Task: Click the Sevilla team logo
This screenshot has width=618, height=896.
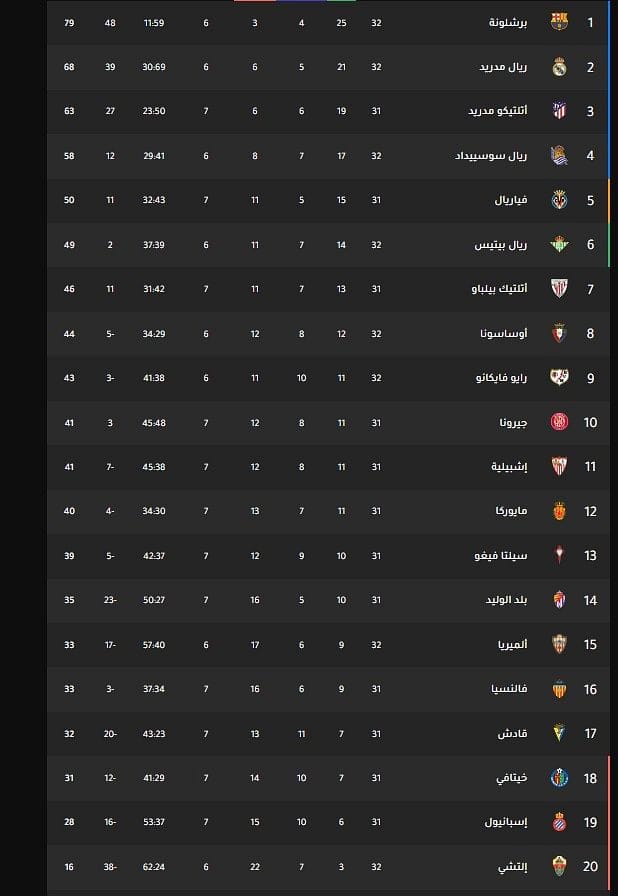Action: (x=560, y=466)
